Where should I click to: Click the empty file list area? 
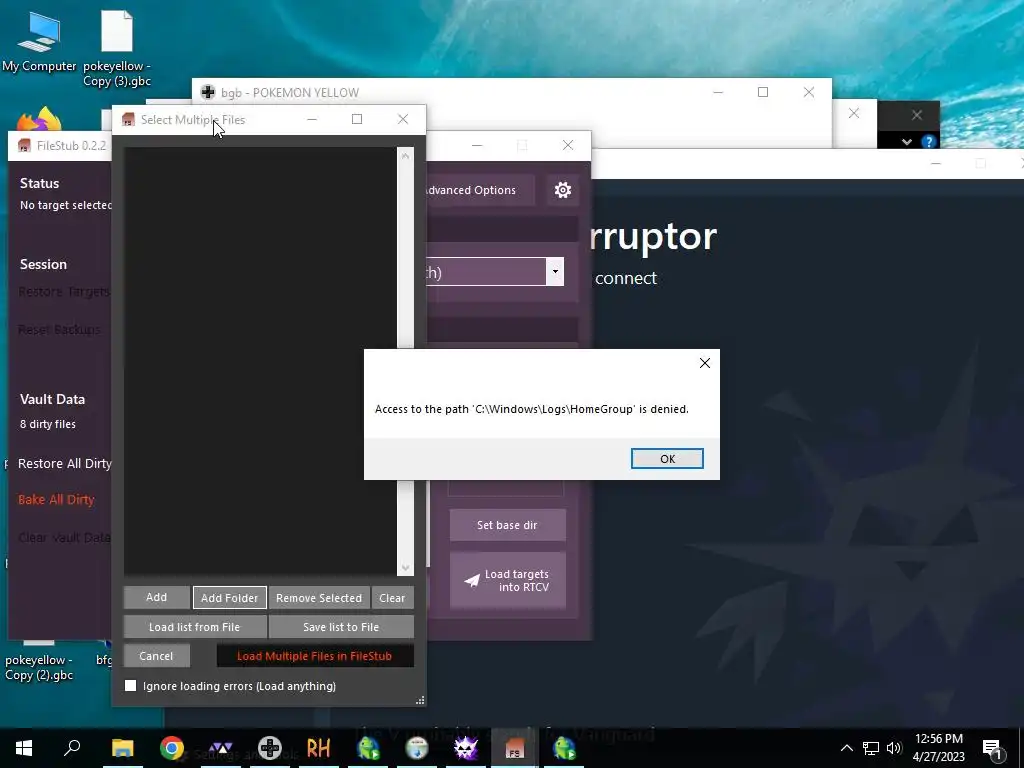tap(260, 360)
